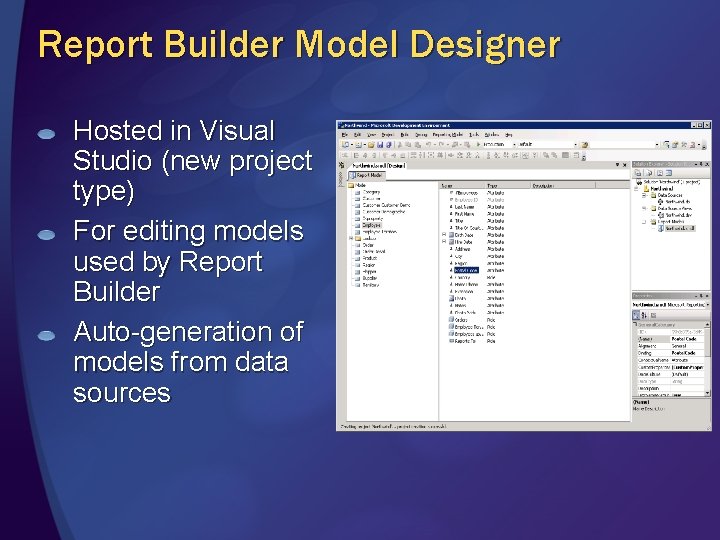Expand the Birth Date attribute
Image resolution: width=720 pixels, height=540 pixels.
(x=444, y=235)
